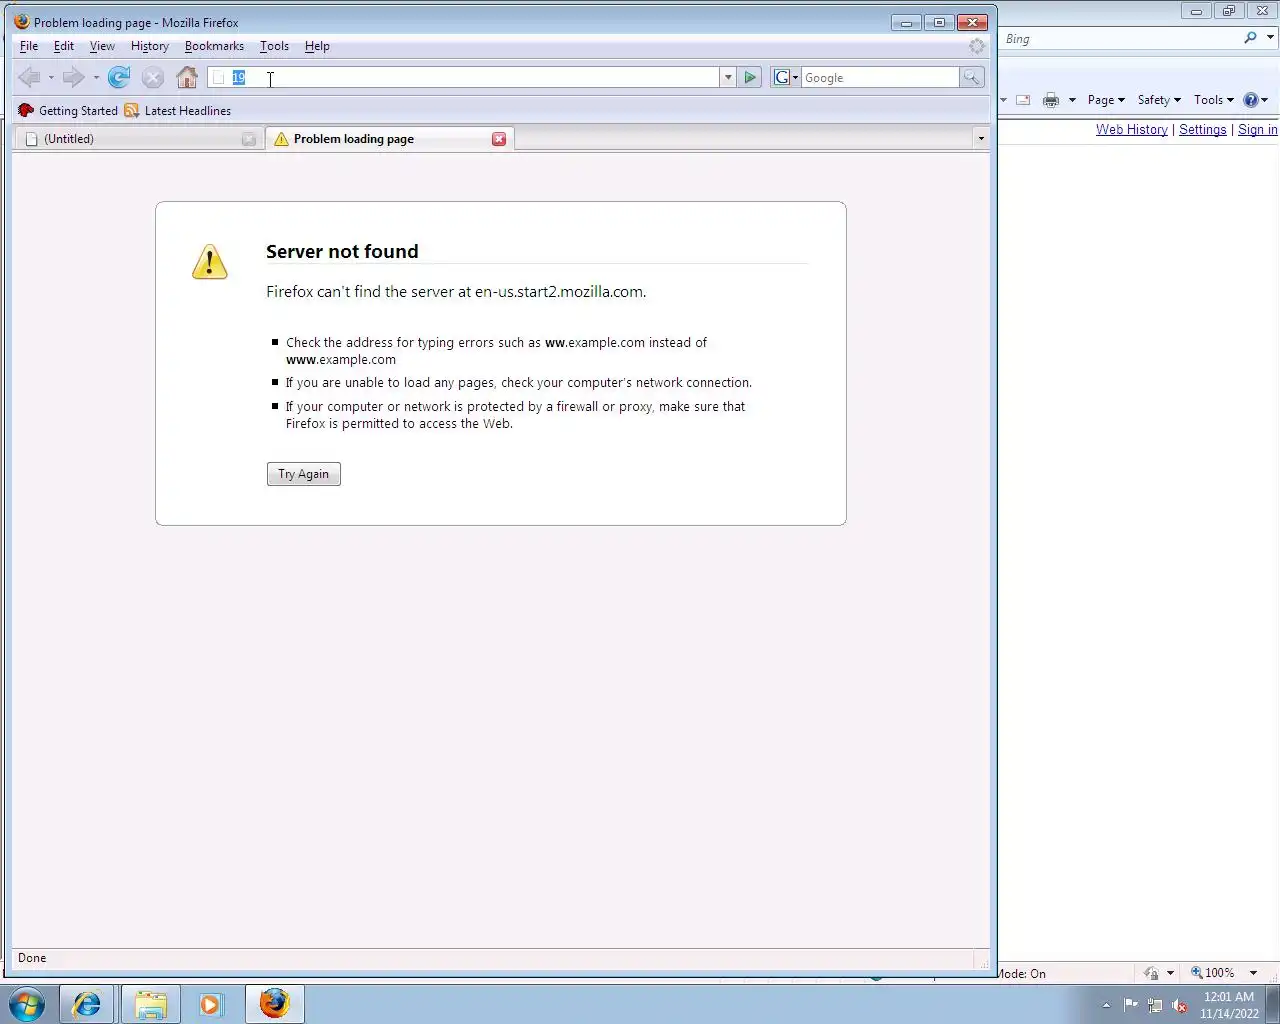Open the Internet Explorer Tools command menu
1280x1024 pixels.
pyautogui.click(x=1213, y=100)
